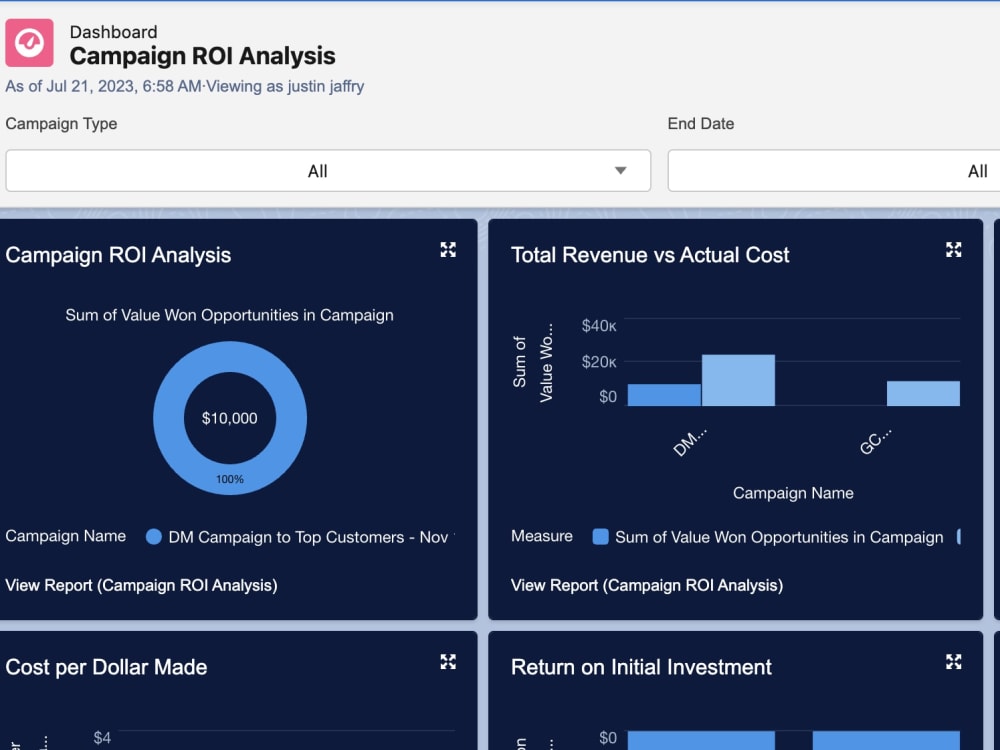This screenshot has width=1000, height=750.
Task: Click the tall light blue DM bar
Action: coord(739,380)
